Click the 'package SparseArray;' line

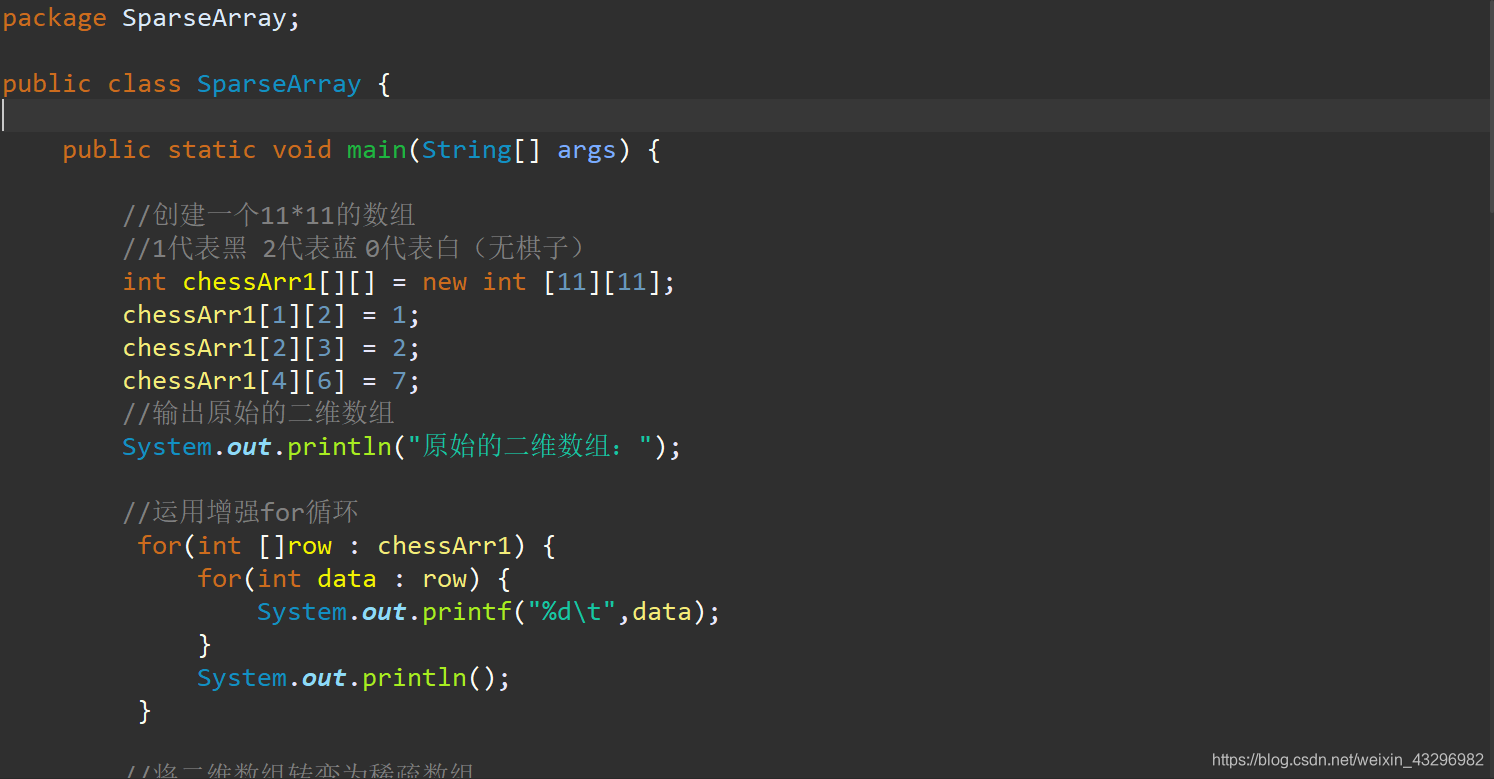[x=151, y=18]
